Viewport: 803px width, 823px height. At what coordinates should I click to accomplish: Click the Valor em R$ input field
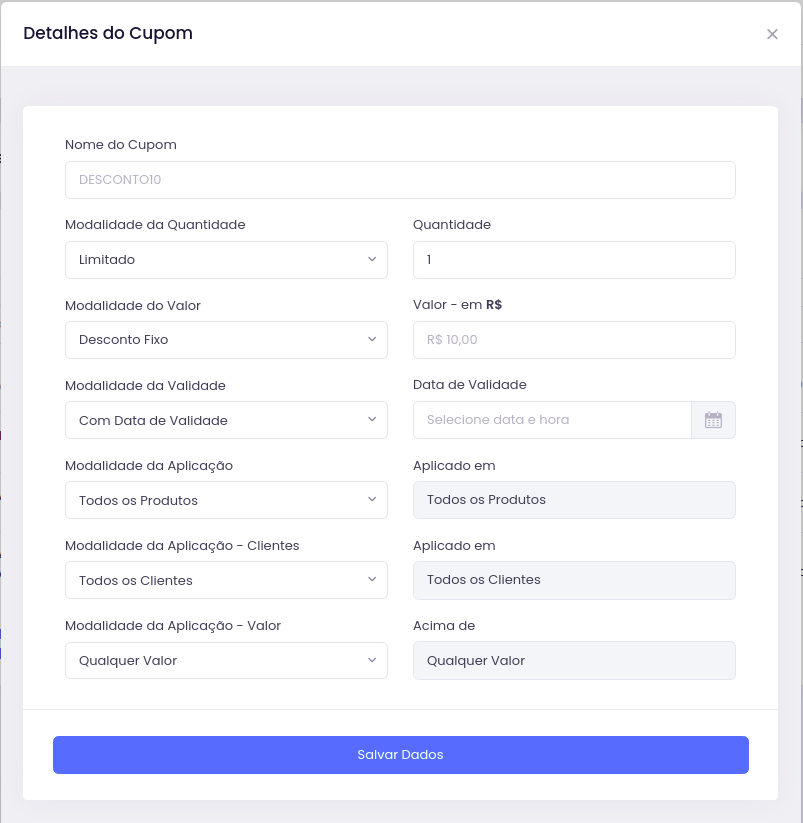(574, 340)
